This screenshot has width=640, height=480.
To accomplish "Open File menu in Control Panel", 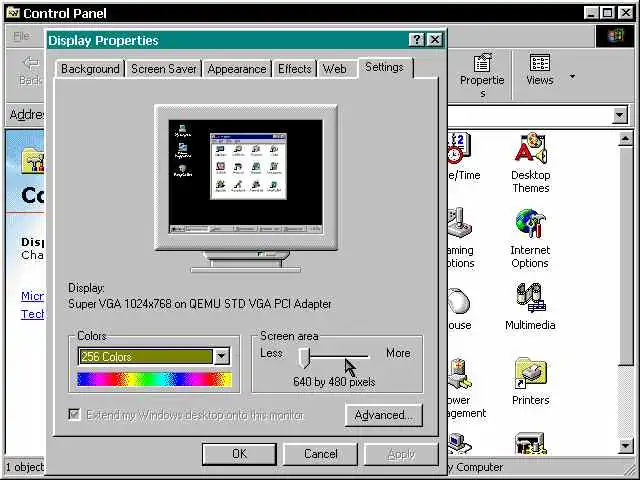I will click(x=21, y=36).
